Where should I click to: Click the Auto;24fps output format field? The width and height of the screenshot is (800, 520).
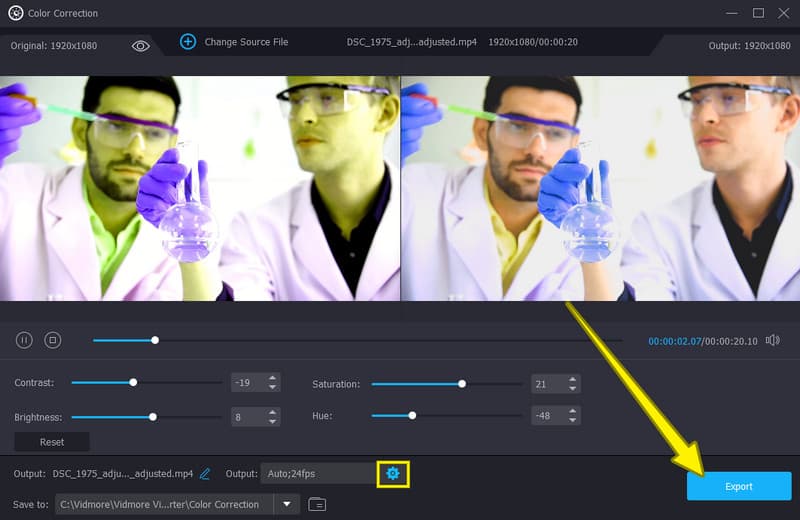(315, 473)
